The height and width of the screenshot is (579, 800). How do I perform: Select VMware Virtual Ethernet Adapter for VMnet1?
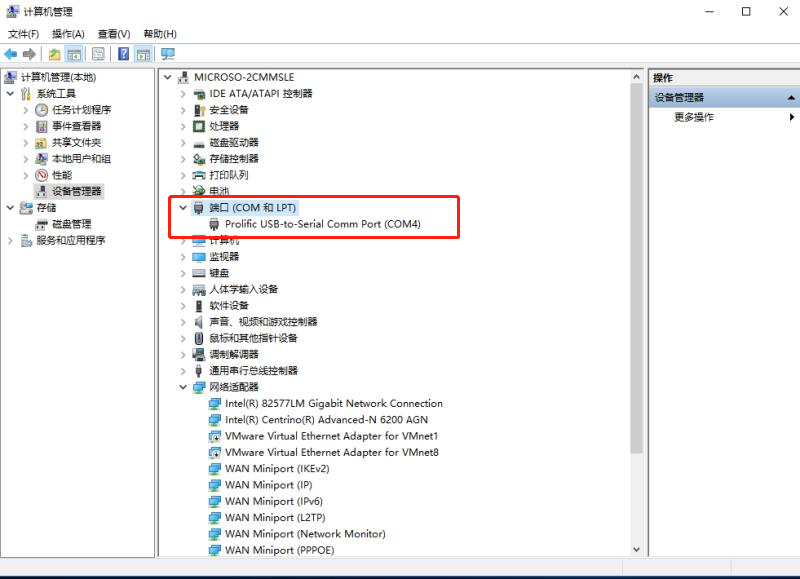click(x=332, y=436)
